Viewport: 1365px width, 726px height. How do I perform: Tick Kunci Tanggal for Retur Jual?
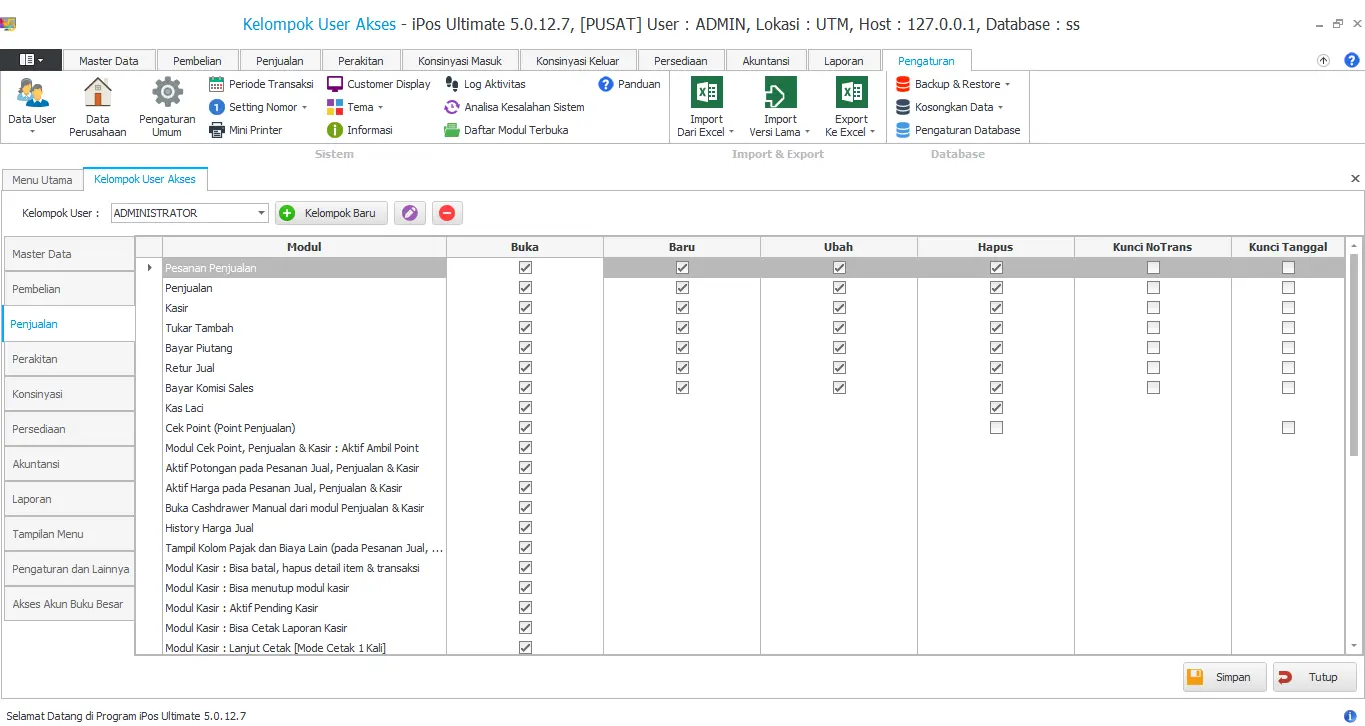coord(1288,368)
